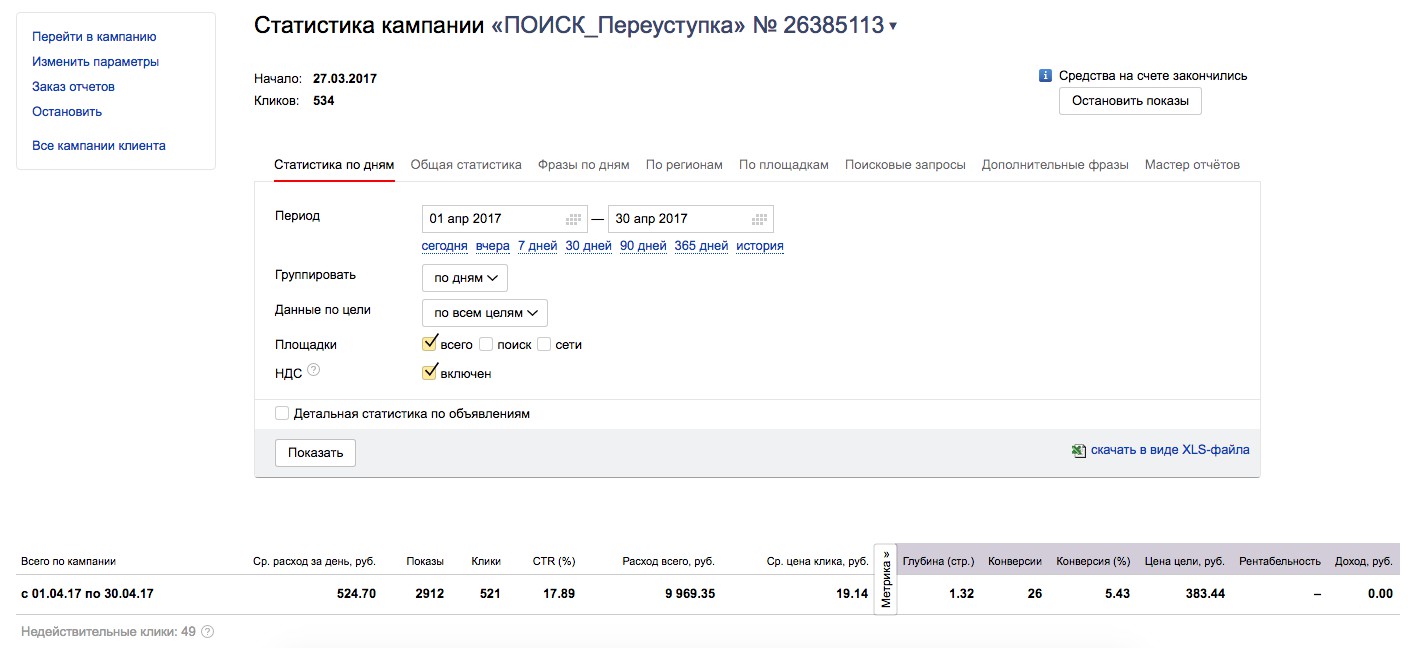Click the «Остановить показы» button
Screen dimensions: 1423x648
(1130, 101)
